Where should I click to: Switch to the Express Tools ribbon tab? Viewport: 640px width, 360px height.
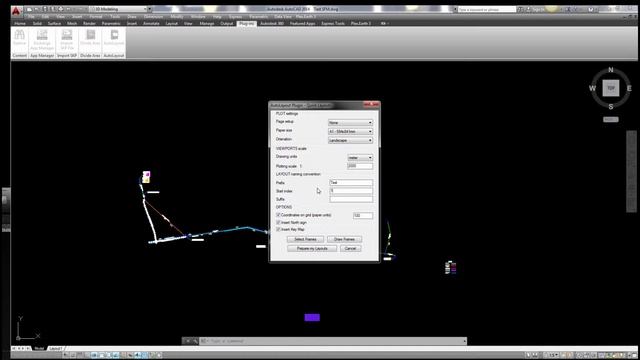click(x=333, y=24)
